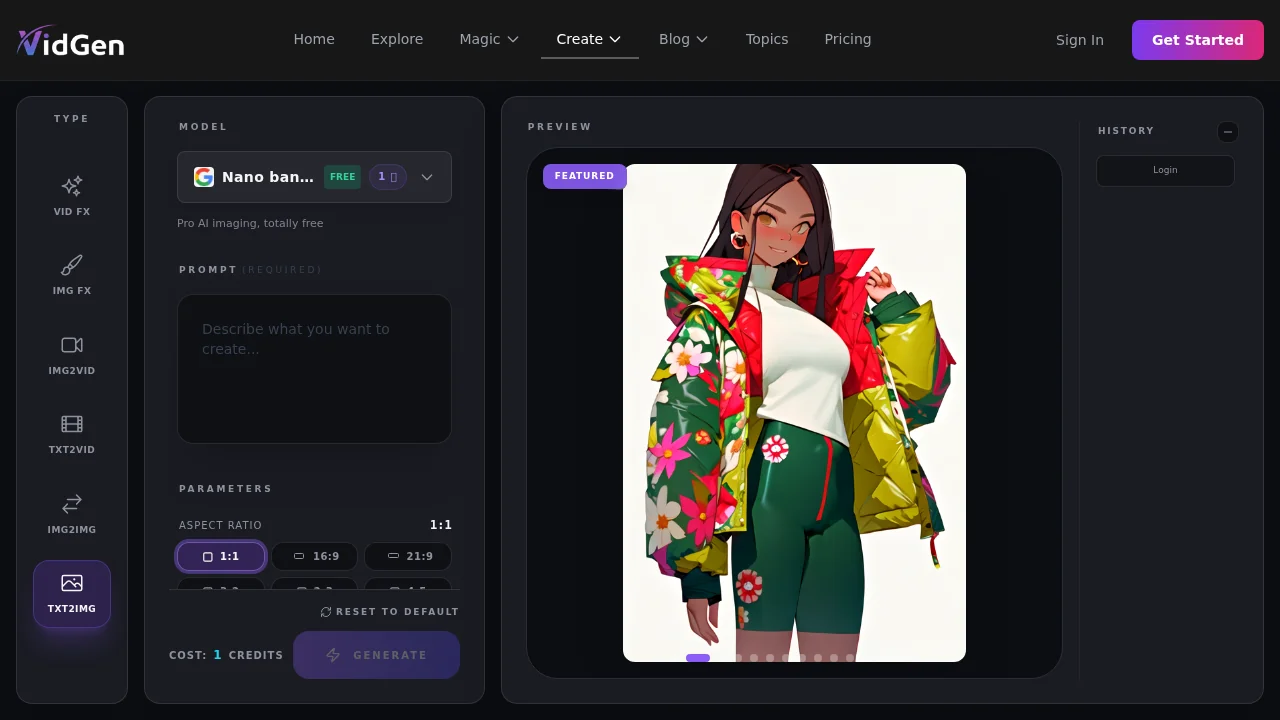
Task: Select the VID FX type icon
Action: [x=71, y=195]
